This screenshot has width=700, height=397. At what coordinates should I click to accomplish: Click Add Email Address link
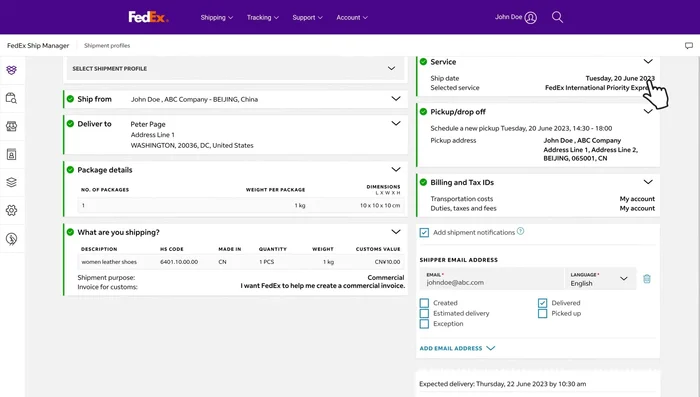[457, 348]
